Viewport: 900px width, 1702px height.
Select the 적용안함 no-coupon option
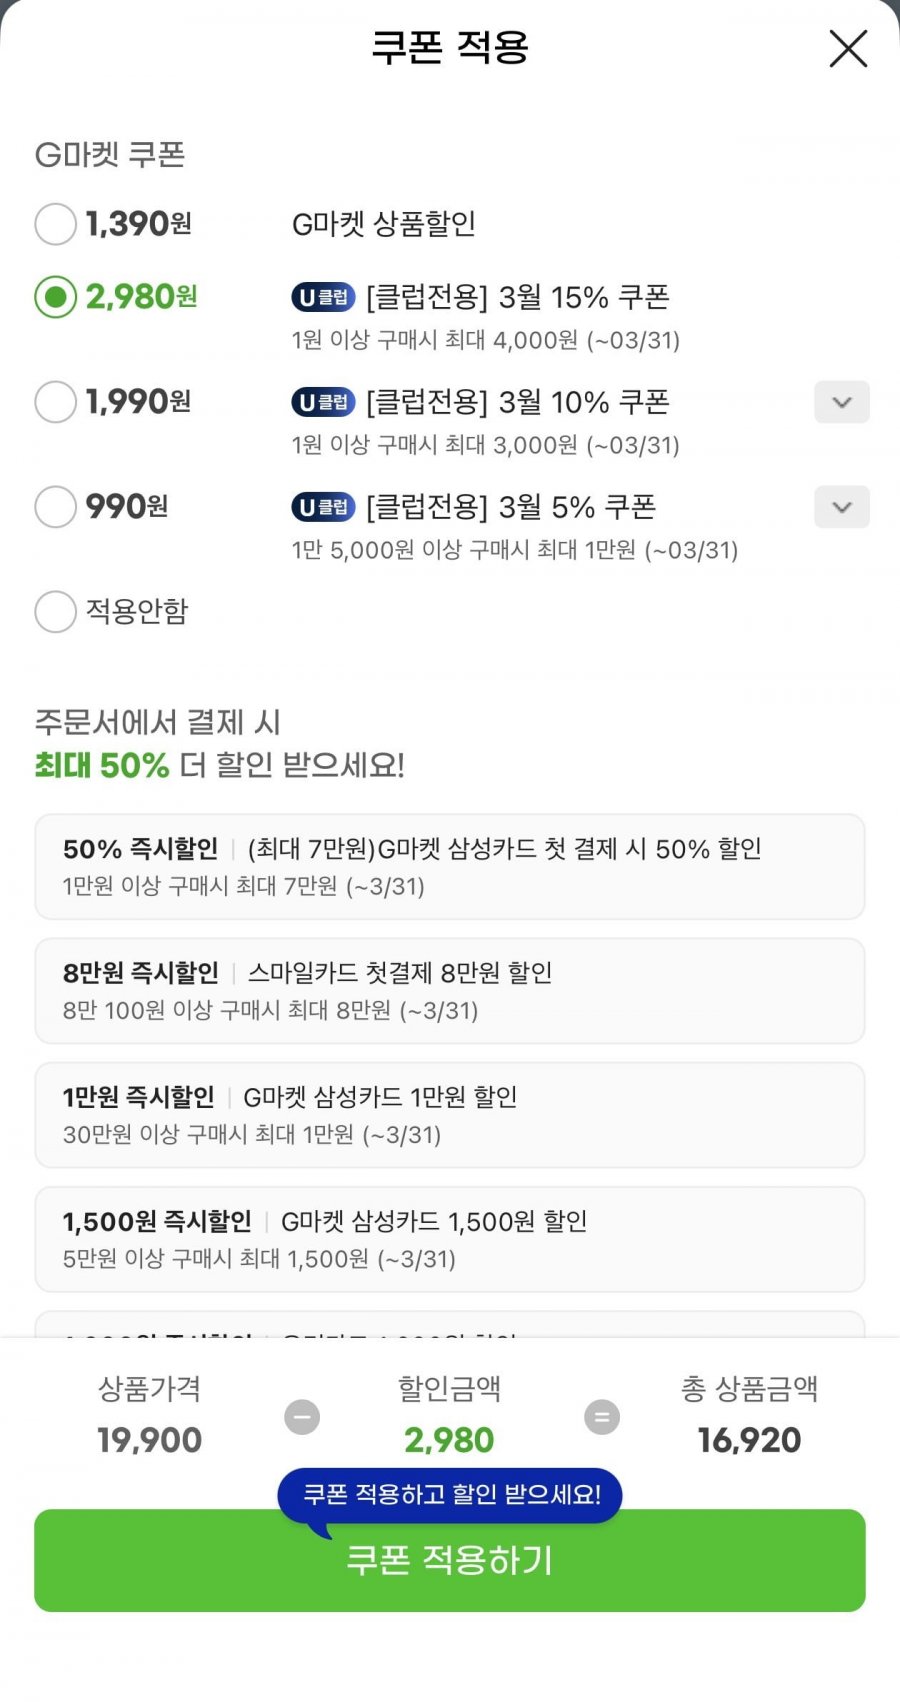point(56,611)
